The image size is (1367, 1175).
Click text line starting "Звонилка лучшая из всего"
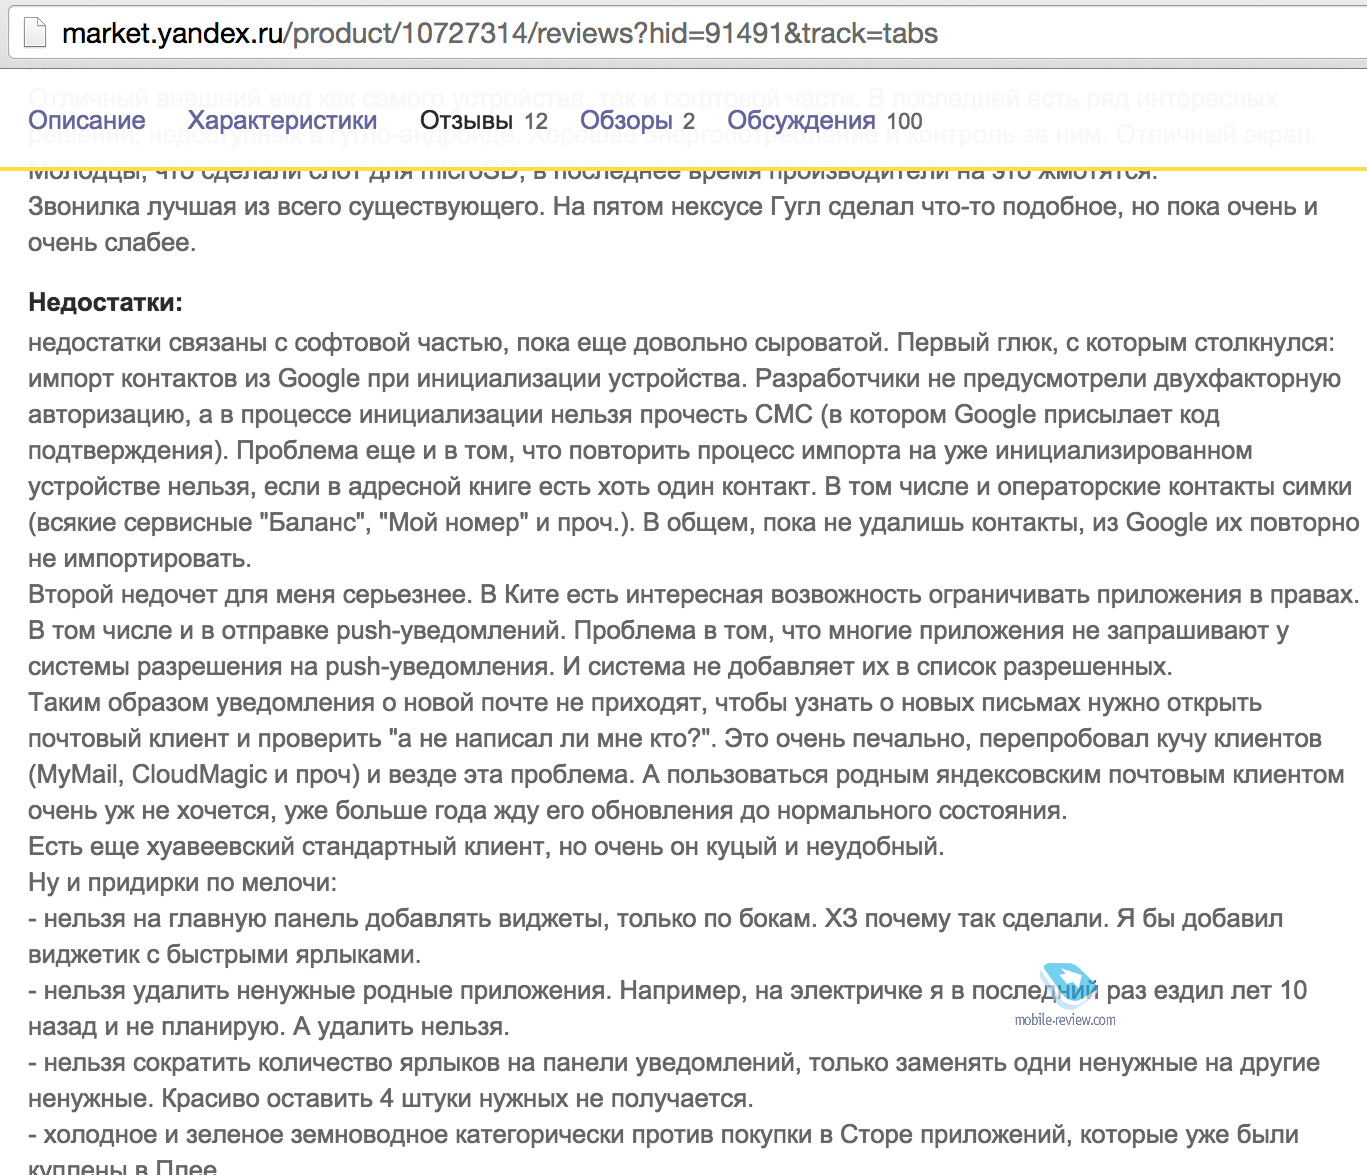pyautogui.click(x=673, y=207)
